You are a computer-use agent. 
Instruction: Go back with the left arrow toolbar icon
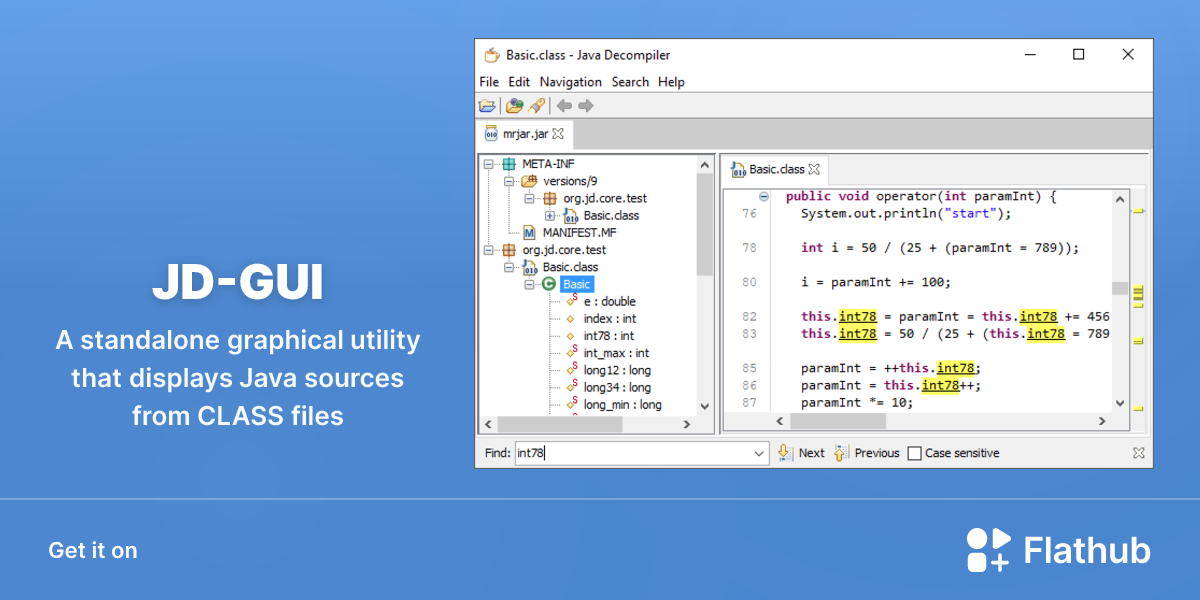(x=564, y=106)
